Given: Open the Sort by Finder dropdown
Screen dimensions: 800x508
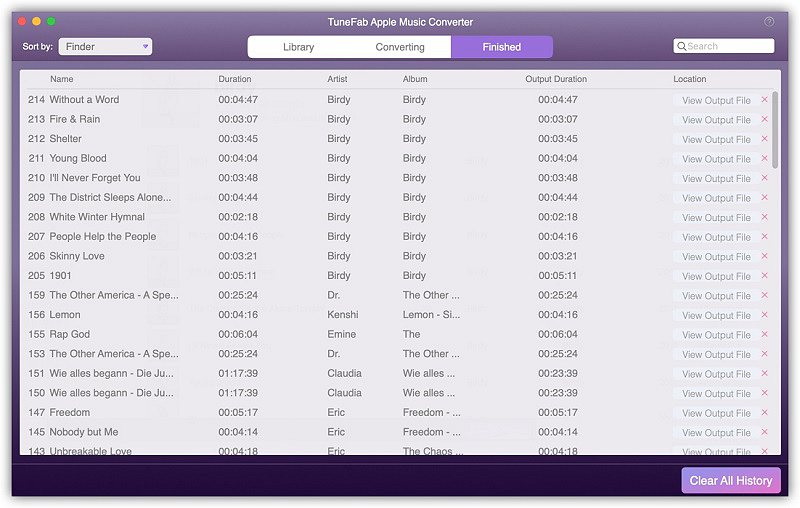Looking at the screenshot, I should click(x=106, y=46).
